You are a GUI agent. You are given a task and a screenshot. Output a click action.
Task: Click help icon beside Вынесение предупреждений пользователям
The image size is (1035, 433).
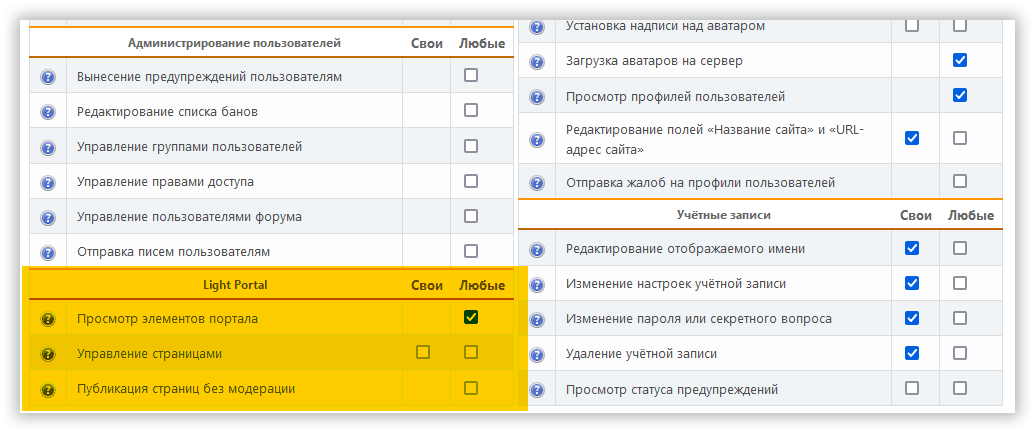point(47,77)
